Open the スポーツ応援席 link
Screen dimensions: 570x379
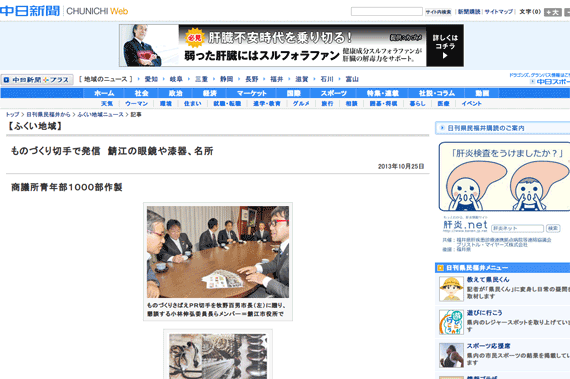[488, 346]
